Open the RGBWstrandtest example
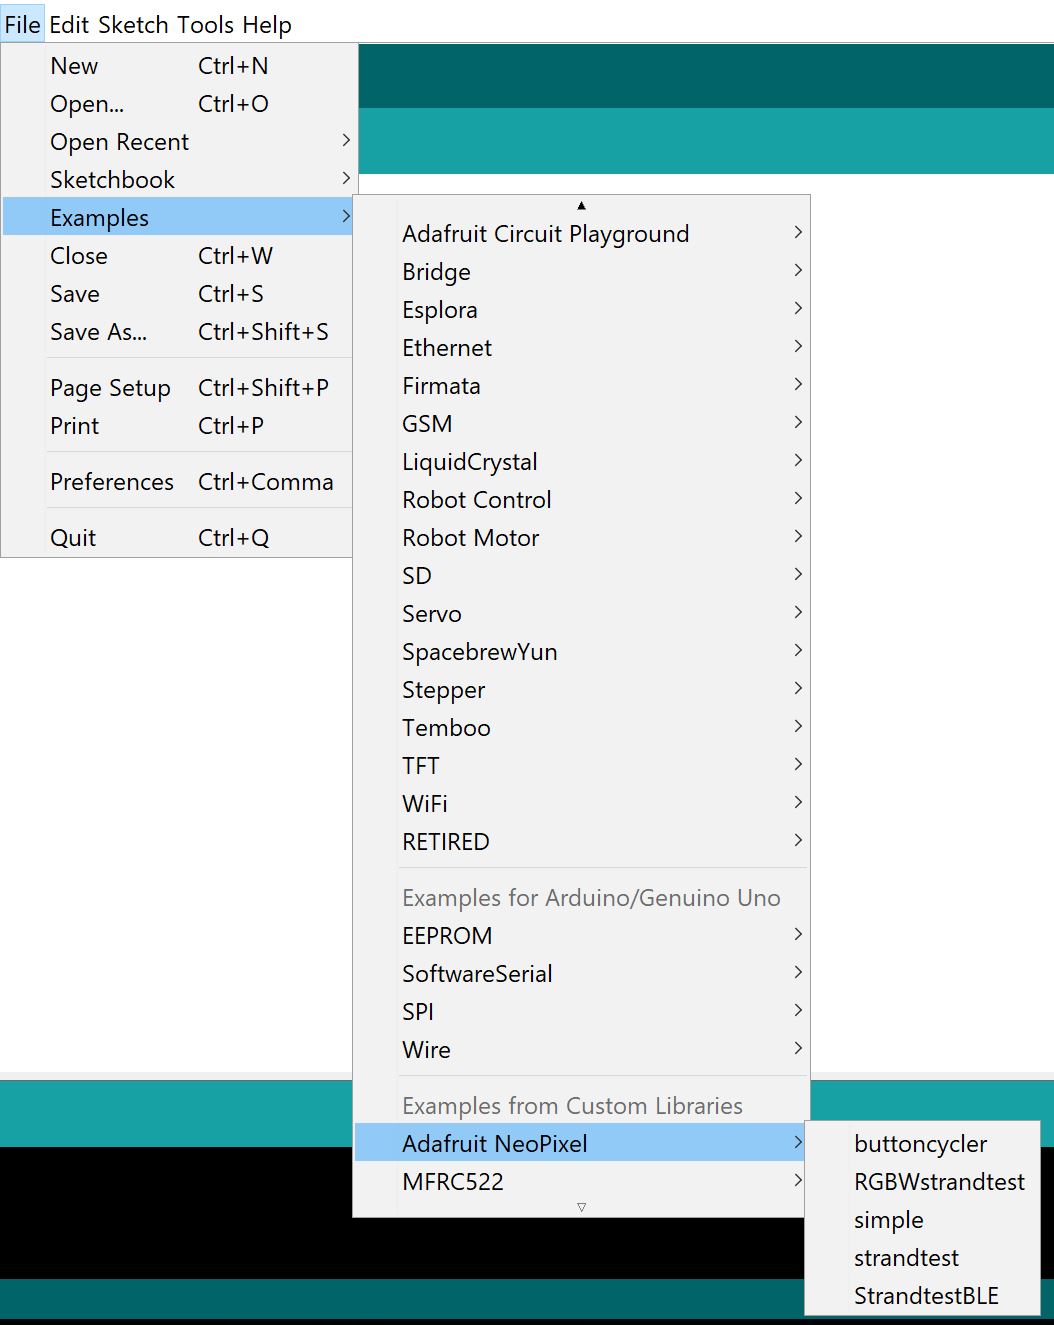 pyautogui.click(x=939, y=1182)
